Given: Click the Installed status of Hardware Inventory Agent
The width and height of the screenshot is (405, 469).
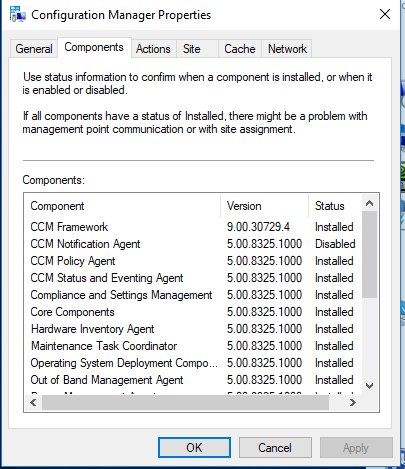Looking at the screenshot, I should [334, 329].
